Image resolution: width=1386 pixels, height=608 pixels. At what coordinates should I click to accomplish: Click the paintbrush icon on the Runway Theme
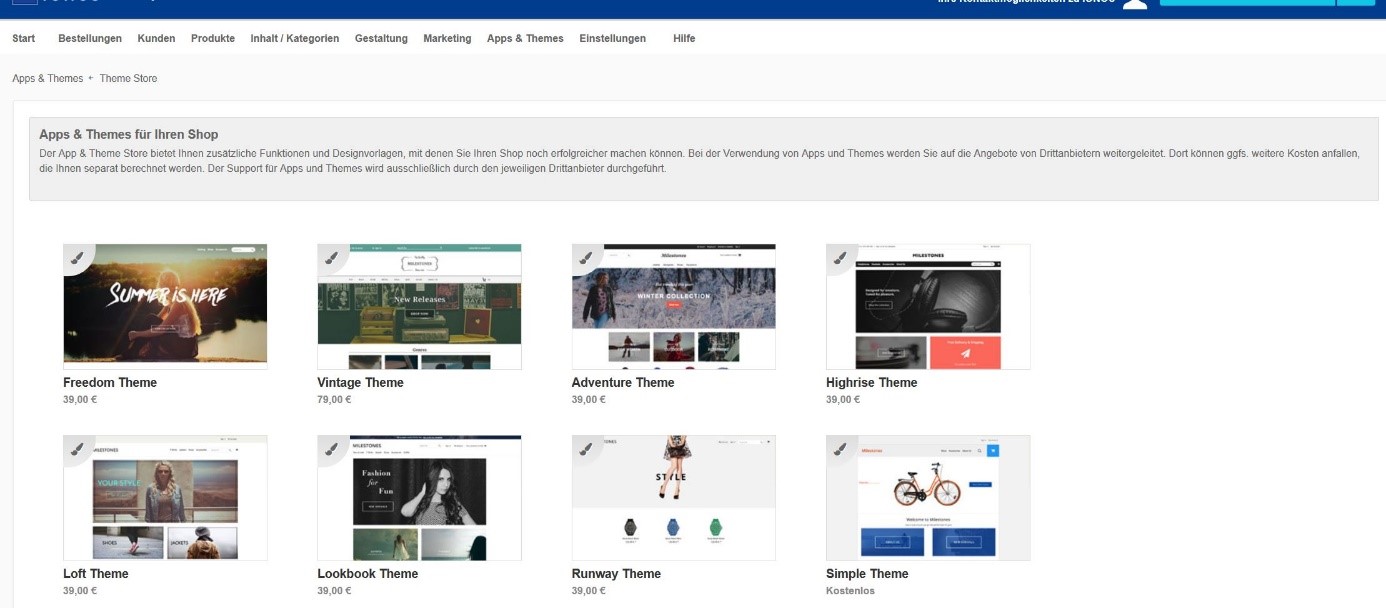586,449
